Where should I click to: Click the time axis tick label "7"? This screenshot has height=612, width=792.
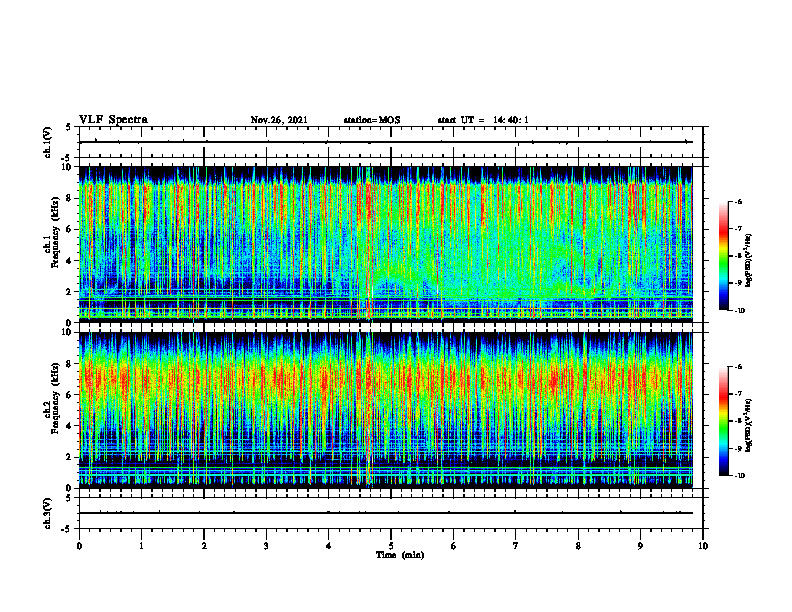[516, 546]
